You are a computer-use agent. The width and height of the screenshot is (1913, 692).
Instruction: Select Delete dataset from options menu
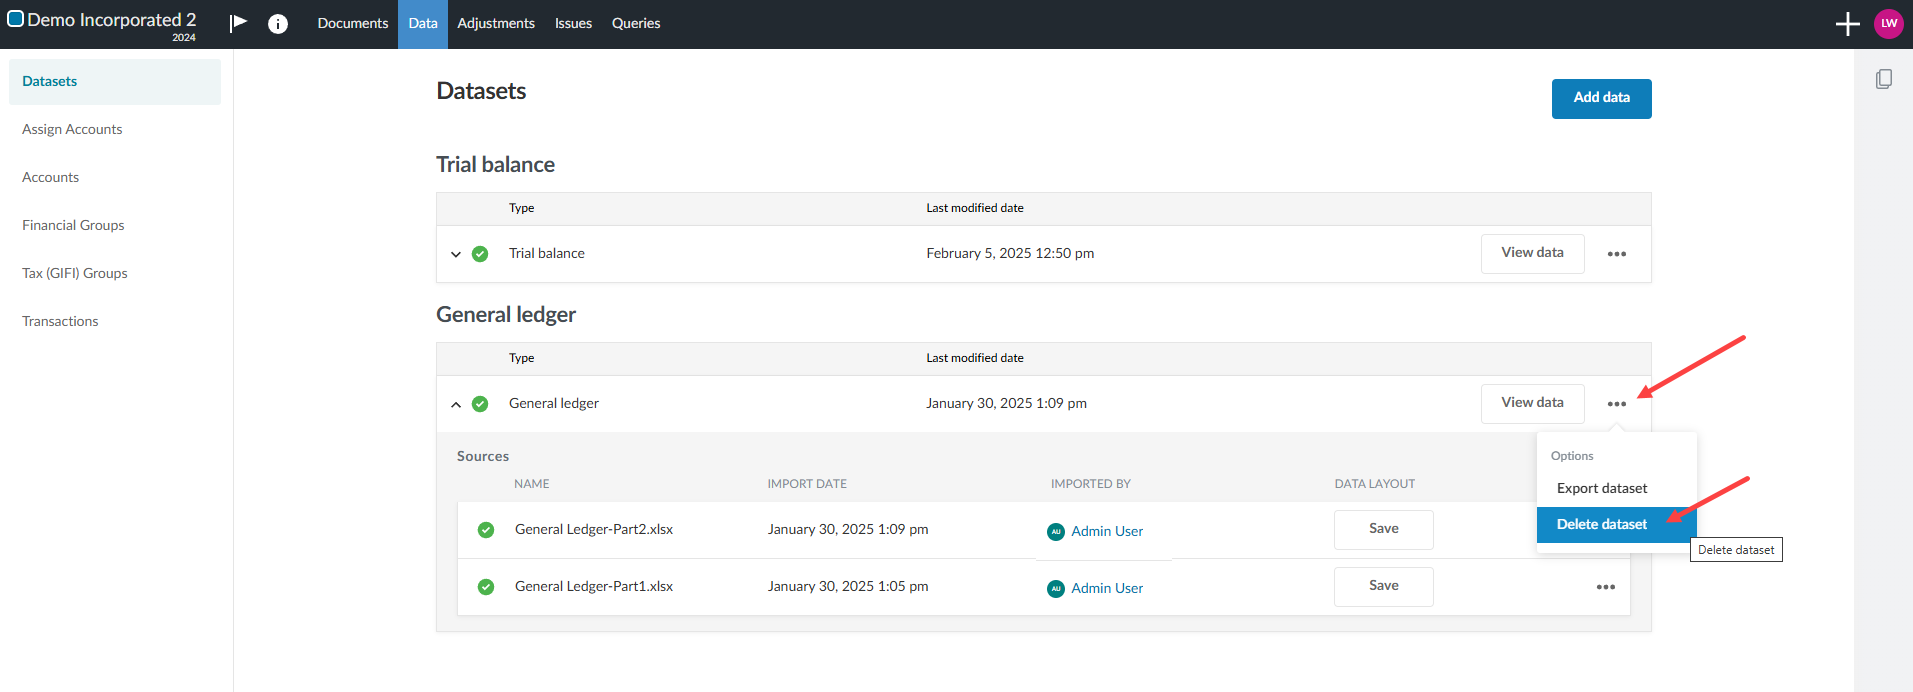pyautogui.click(x=1601, y=524)
